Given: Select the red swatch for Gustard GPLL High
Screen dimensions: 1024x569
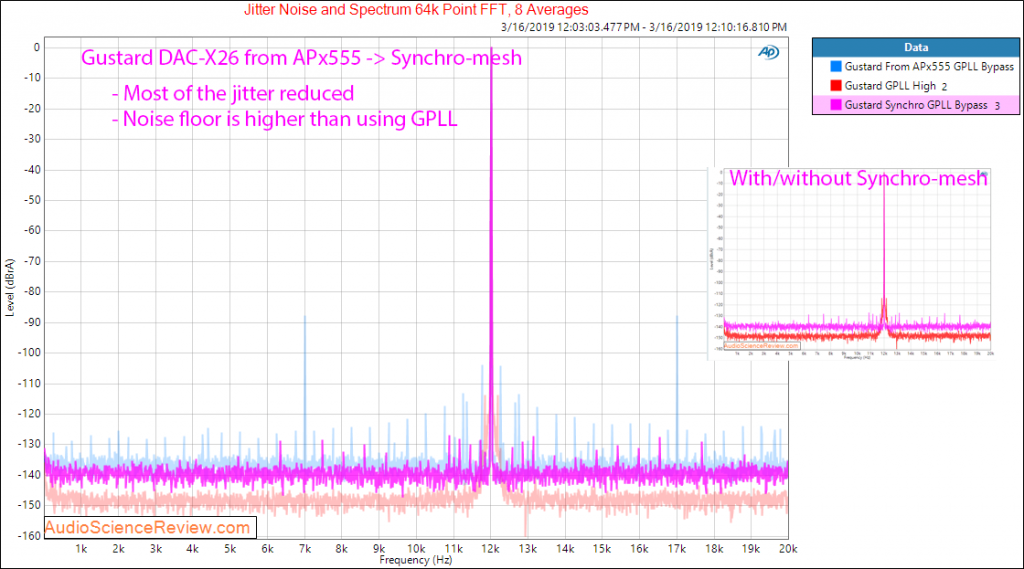Looking at the screenshot, I should click(x=836, y=86).
